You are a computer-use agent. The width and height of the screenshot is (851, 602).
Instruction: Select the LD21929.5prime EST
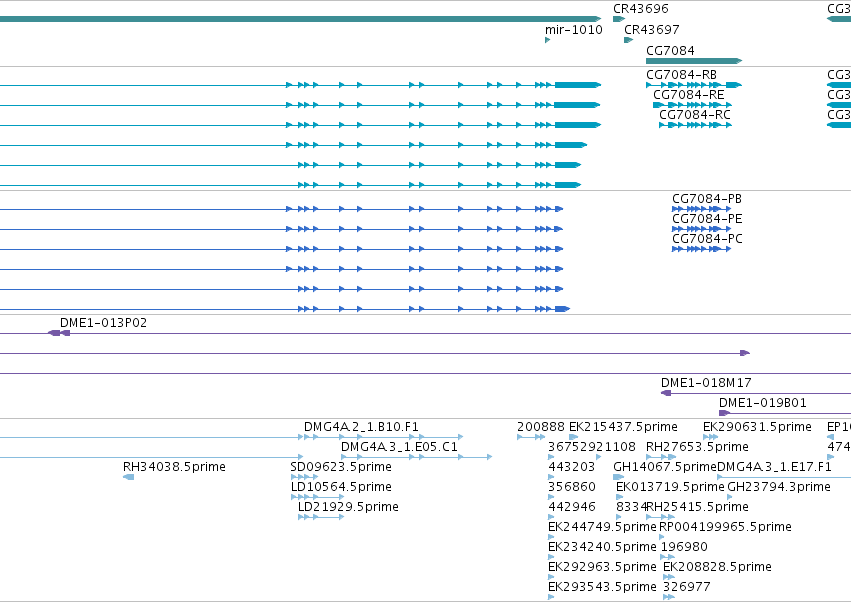pyautogui.click(x=321, y=517)
